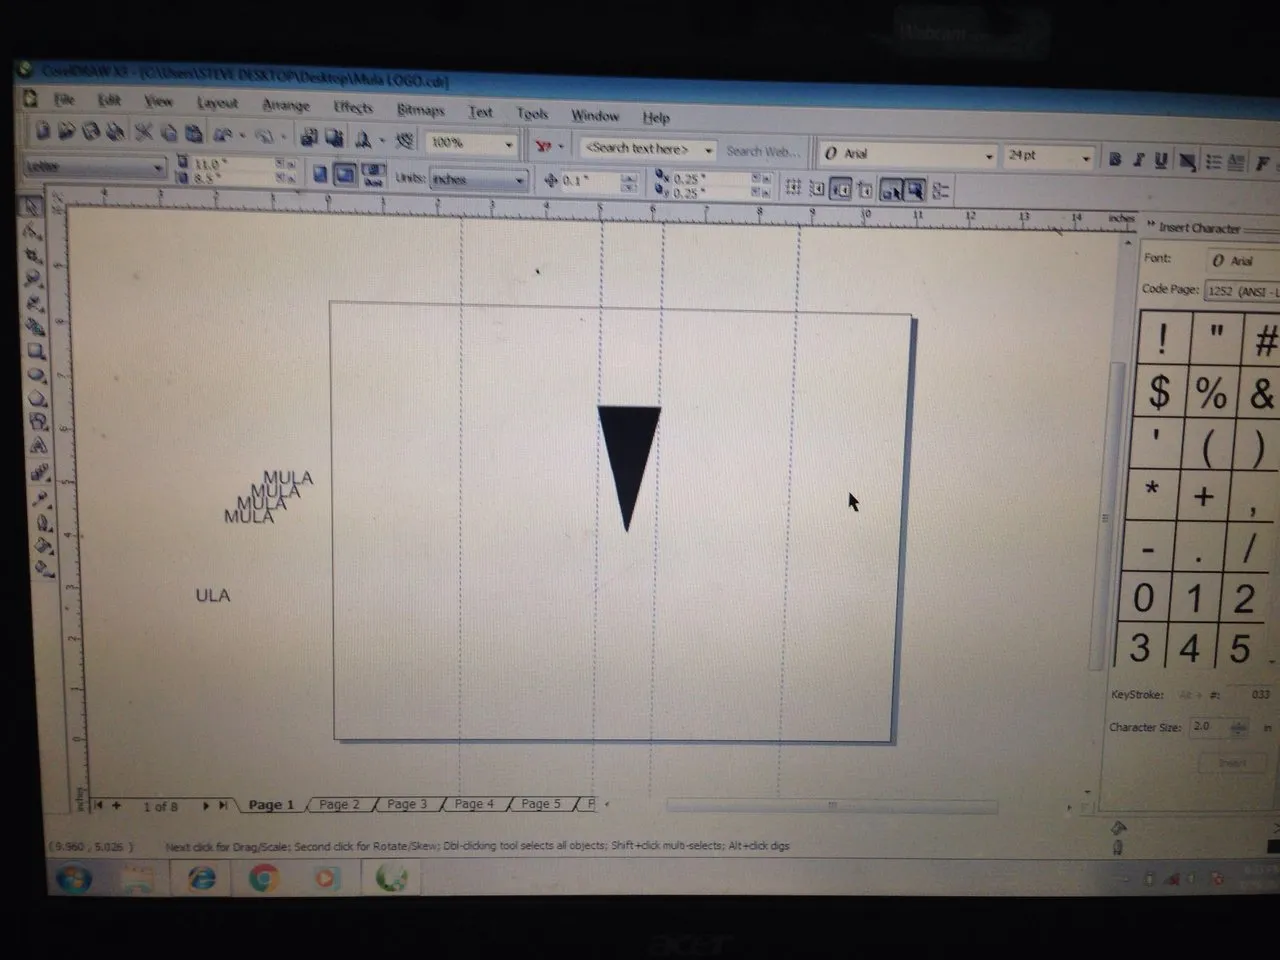Select the Rectangle tool
The width and height of the screenshot is (1280, 960).
pos(37,351)
